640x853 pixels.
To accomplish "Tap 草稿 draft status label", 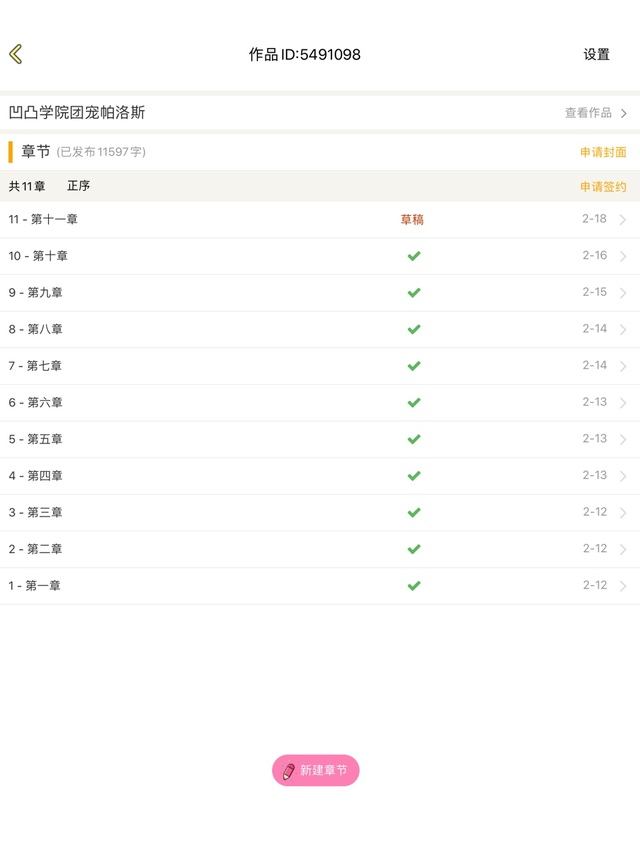I will [x=412, y=220].
